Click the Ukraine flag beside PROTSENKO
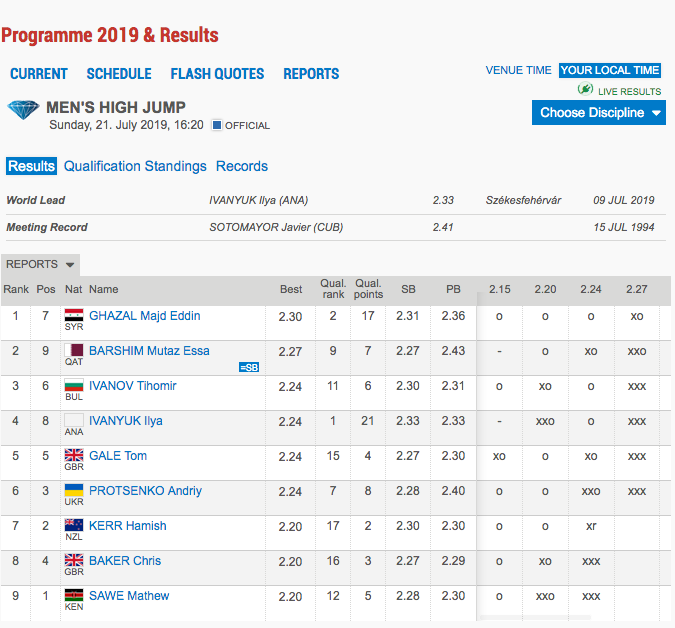The height and width of the screenshot is (628, 675). coord(73,491)
